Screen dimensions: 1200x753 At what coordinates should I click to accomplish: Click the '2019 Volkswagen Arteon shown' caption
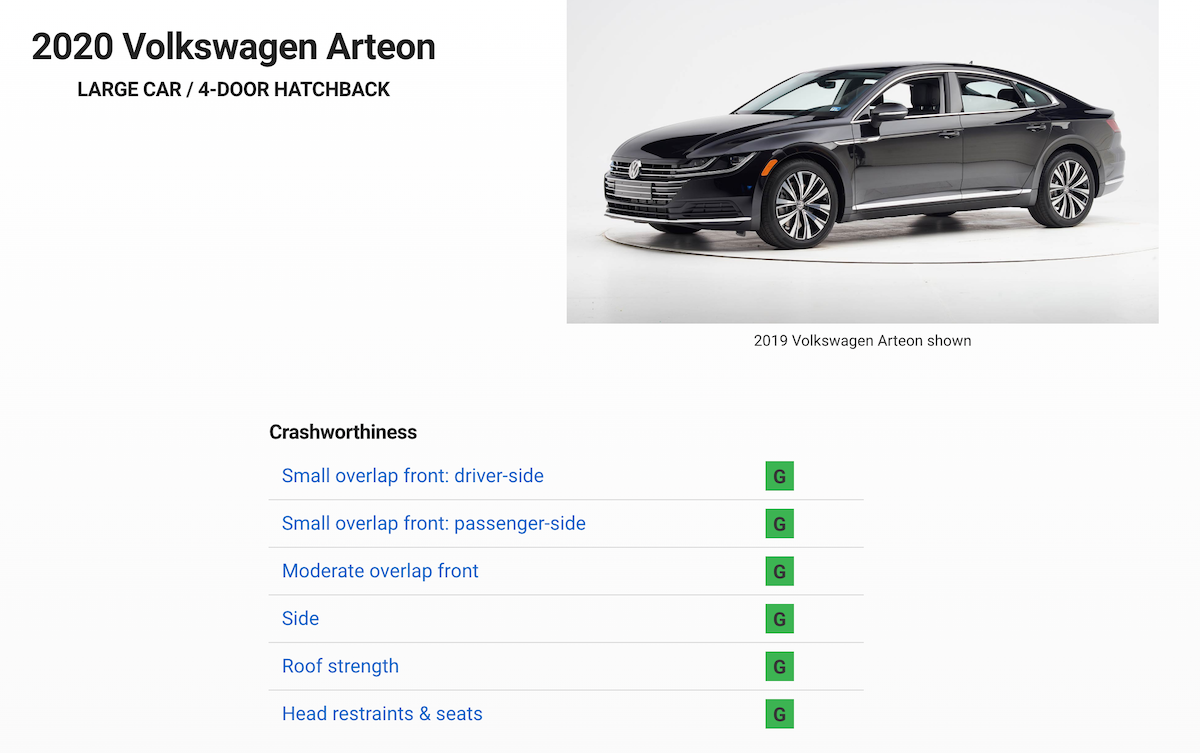click(862, 340)
